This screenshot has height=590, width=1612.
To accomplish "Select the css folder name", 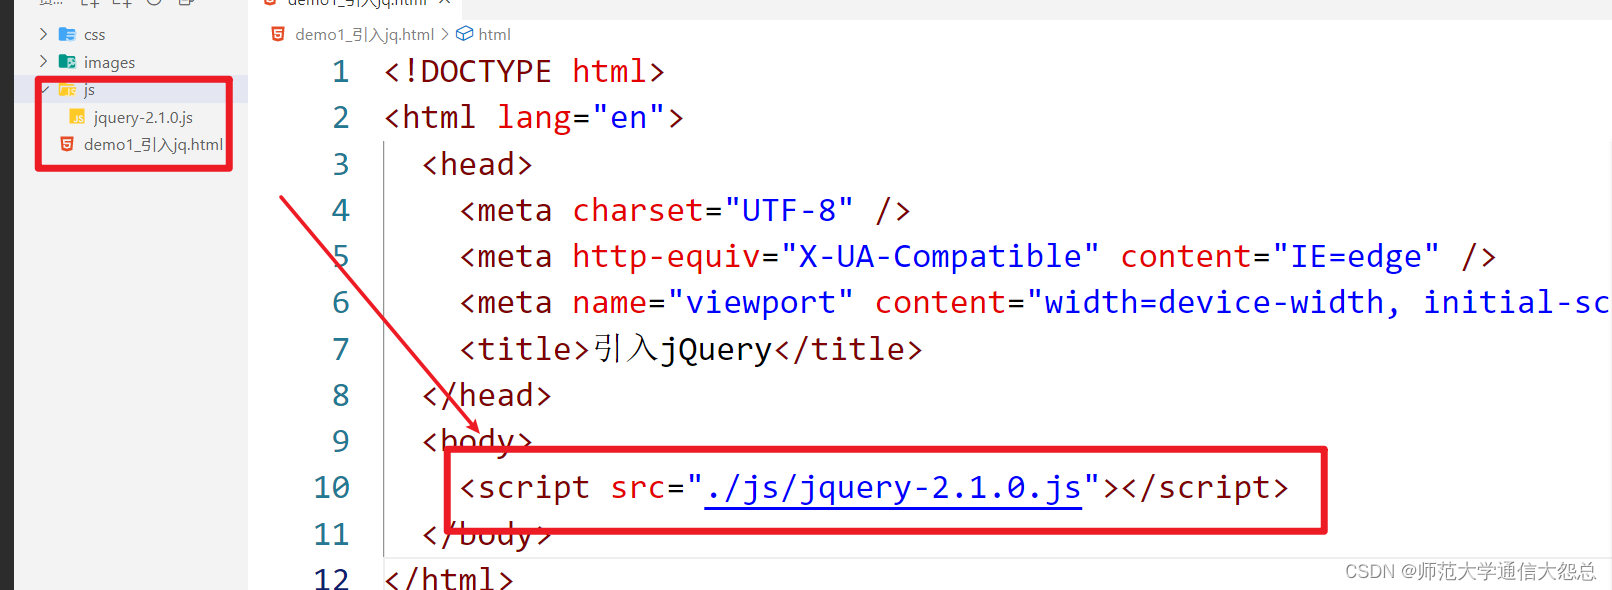I will pyautogui.click(x=94, y=35).
